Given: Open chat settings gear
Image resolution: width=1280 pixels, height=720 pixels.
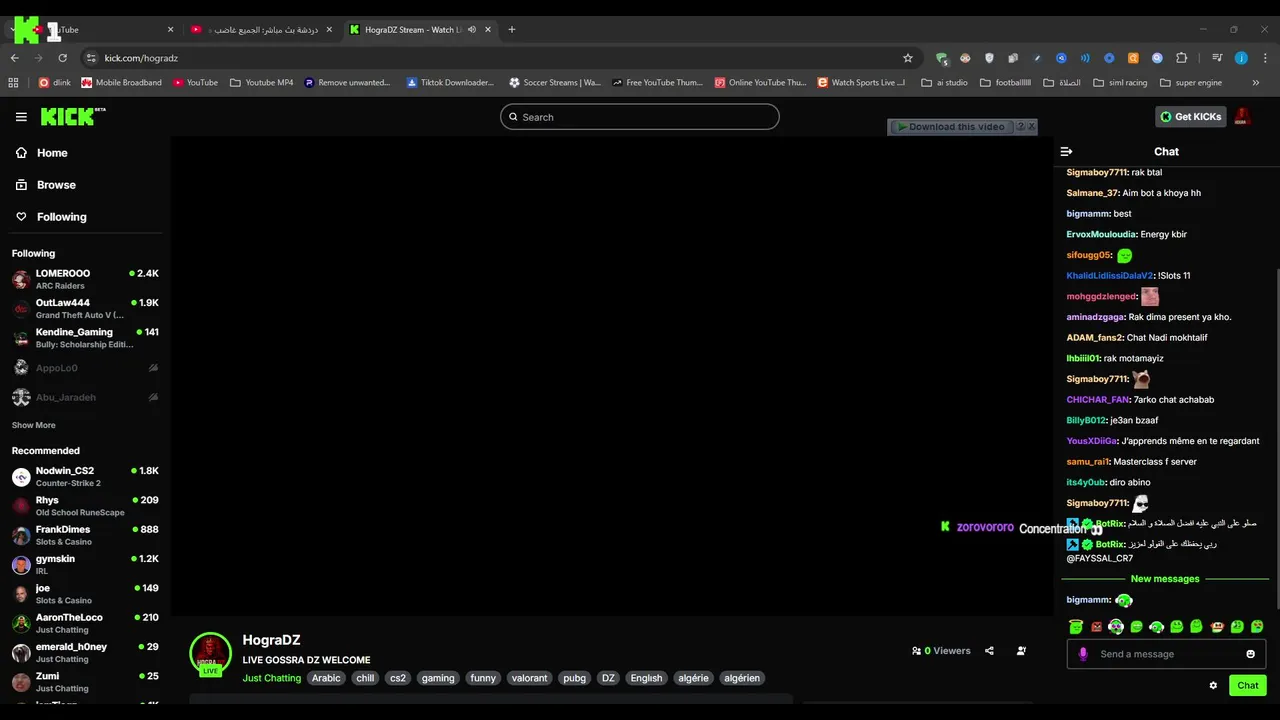Looking at the screenshot, I should pos(1213,686).
